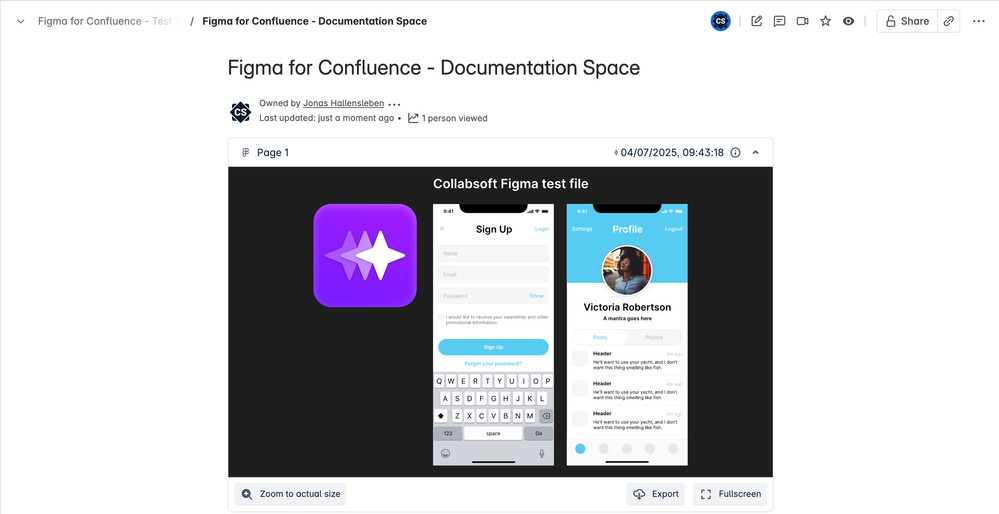The image size is (999, 514).
Task: Click the Figma logo icon beside Page 1
Action: (245, 153)
